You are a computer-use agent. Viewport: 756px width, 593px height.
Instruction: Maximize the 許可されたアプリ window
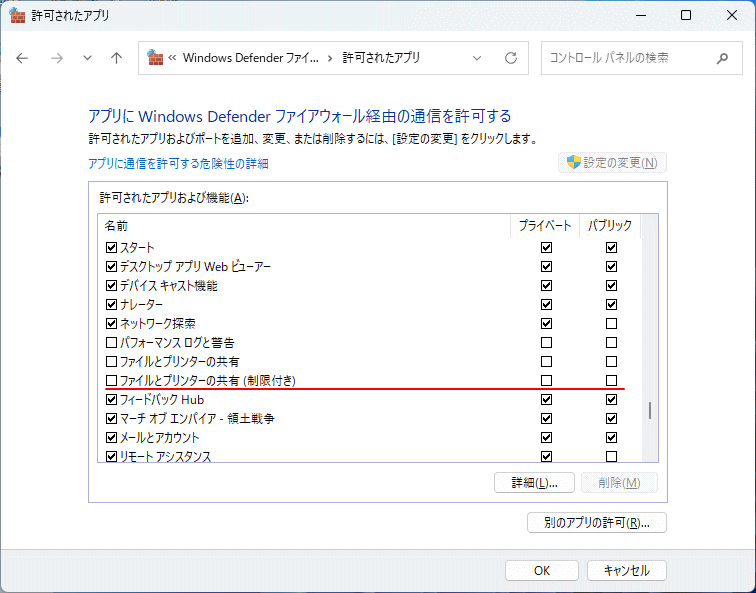[686, 15]
